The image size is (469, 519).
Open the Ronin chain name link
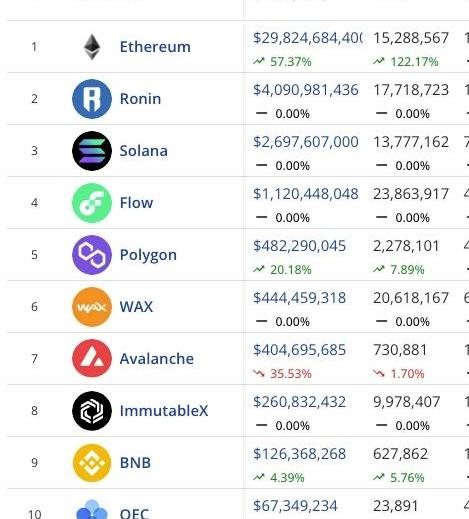[140, 99]
